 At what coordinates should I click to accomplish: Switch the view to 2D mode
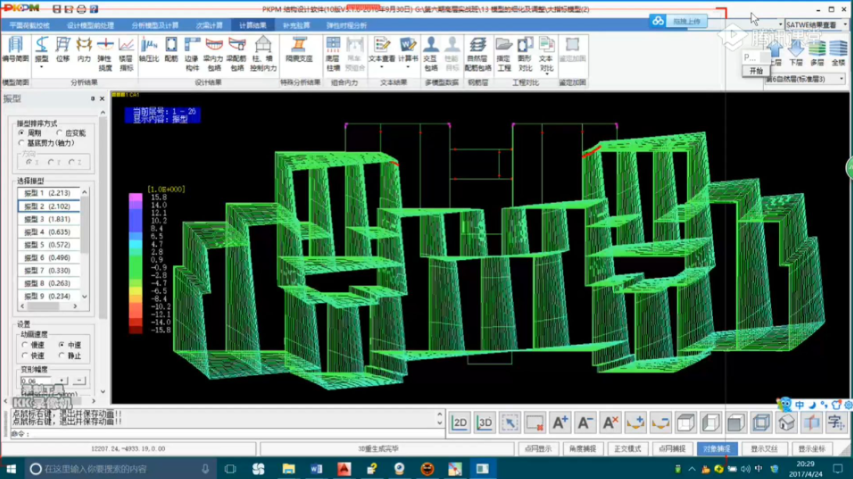tap(460, 422)
